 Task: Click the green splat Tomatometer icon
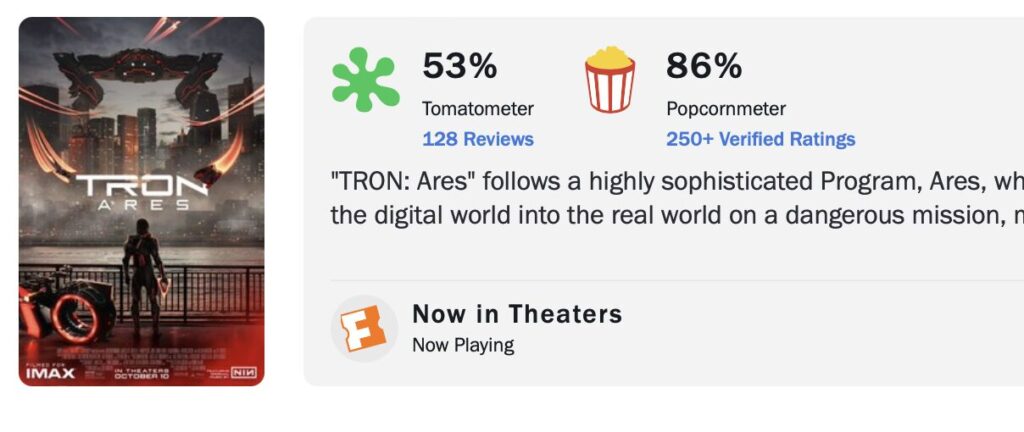click(x=365, y=80)
